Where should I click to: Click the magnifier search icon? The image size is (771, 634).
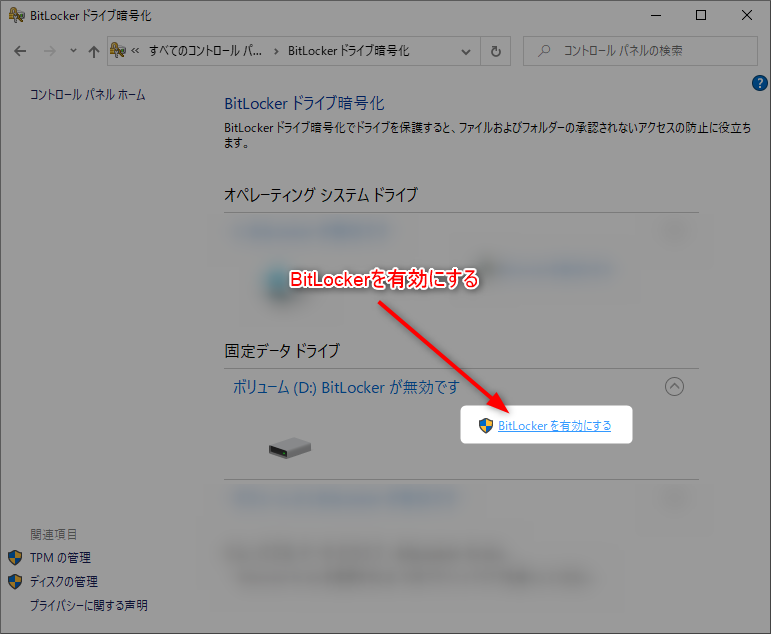pyautogui.click(x=544, y=51)
